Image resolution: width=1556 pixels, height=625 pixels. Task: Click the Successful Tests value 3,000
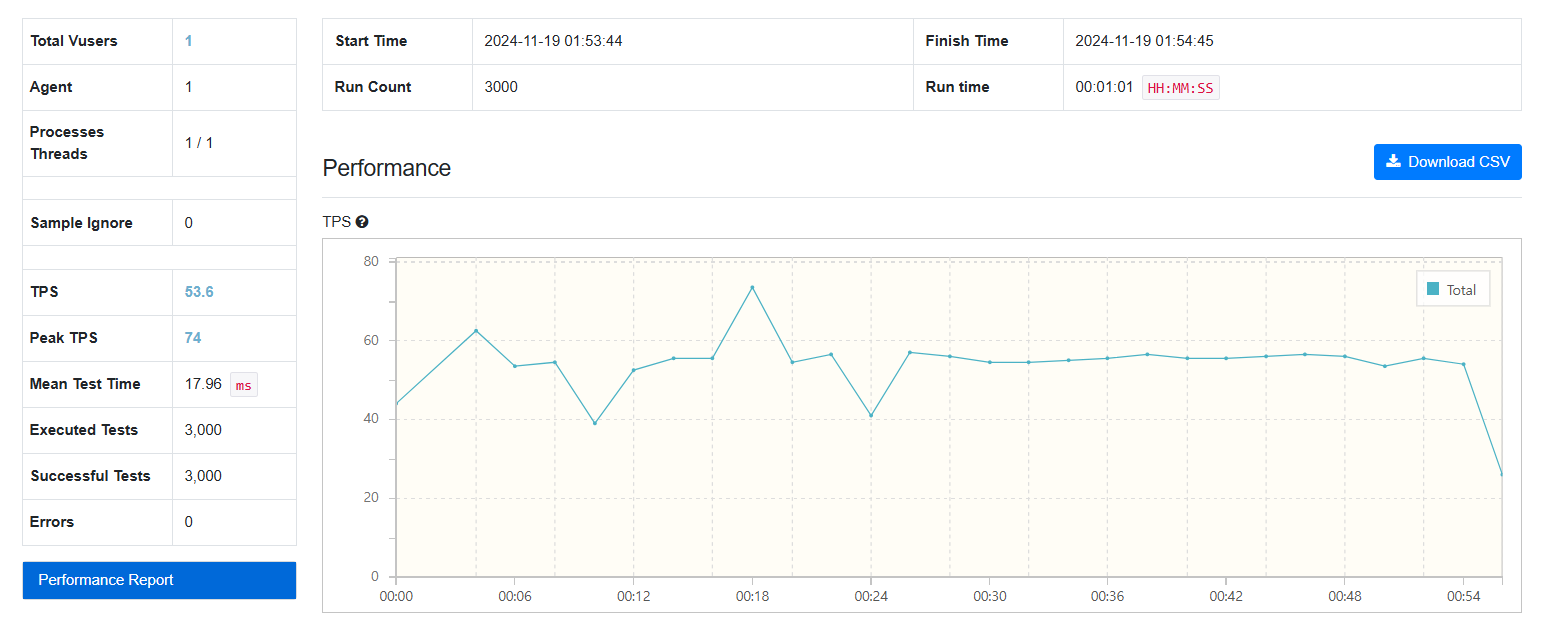203,476
